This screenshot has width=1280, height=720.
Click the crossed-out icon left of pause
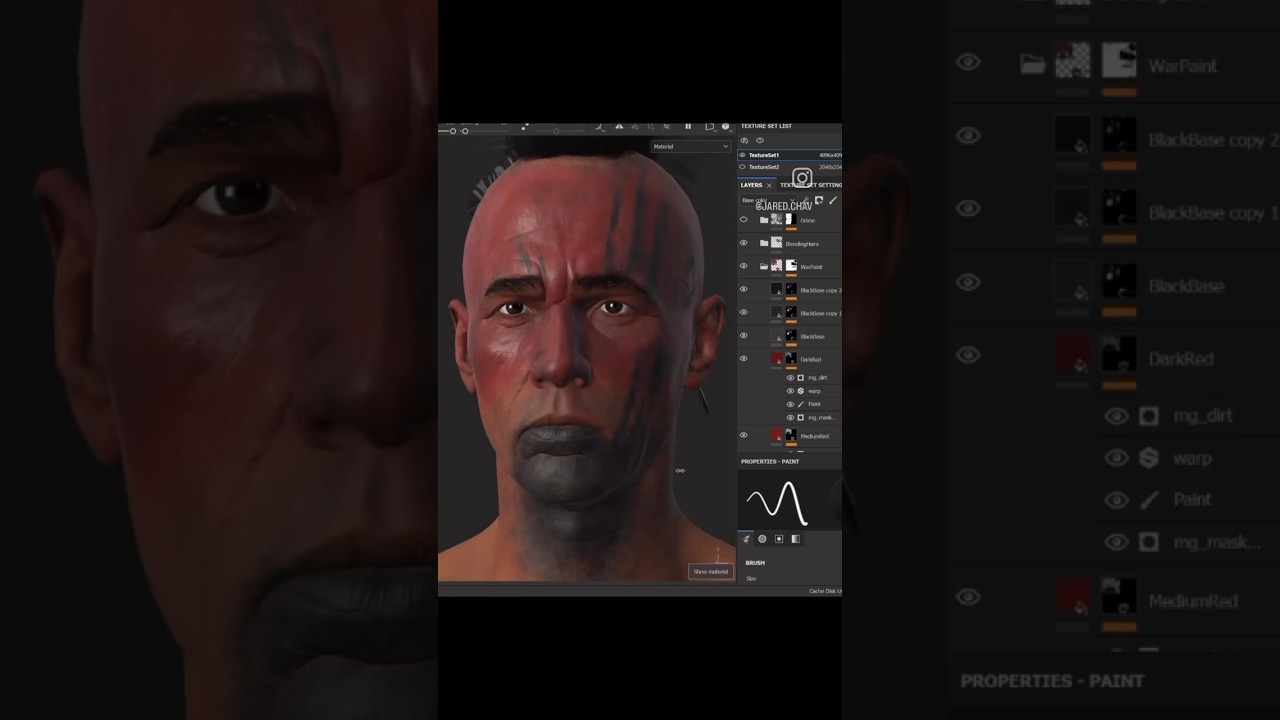coord(667,127)
